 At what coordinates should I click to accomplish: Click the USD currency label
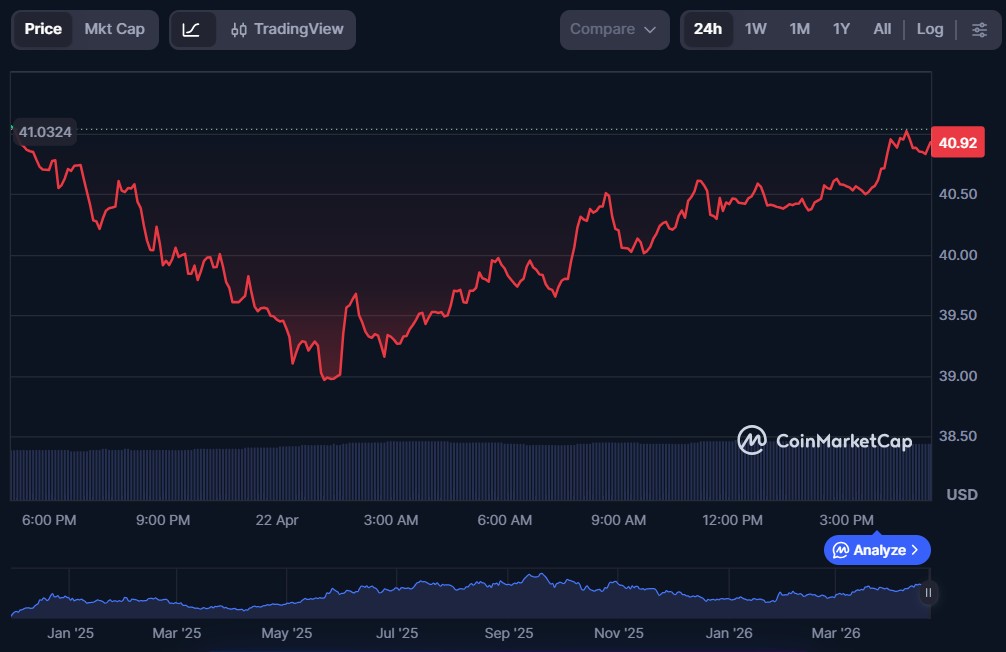coord(962,494)
